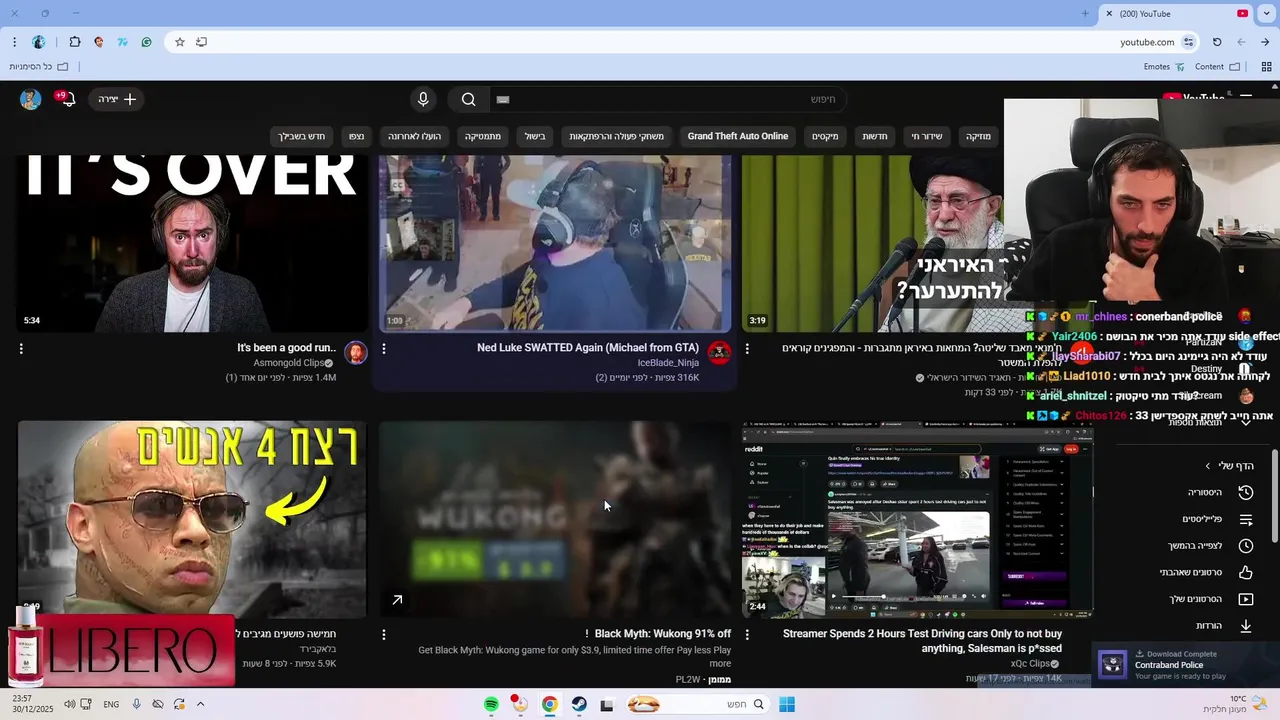The width and height of the screenshot is (1280, 720).
Task: Click the יצירה create button
Action: tap(117, 99)
